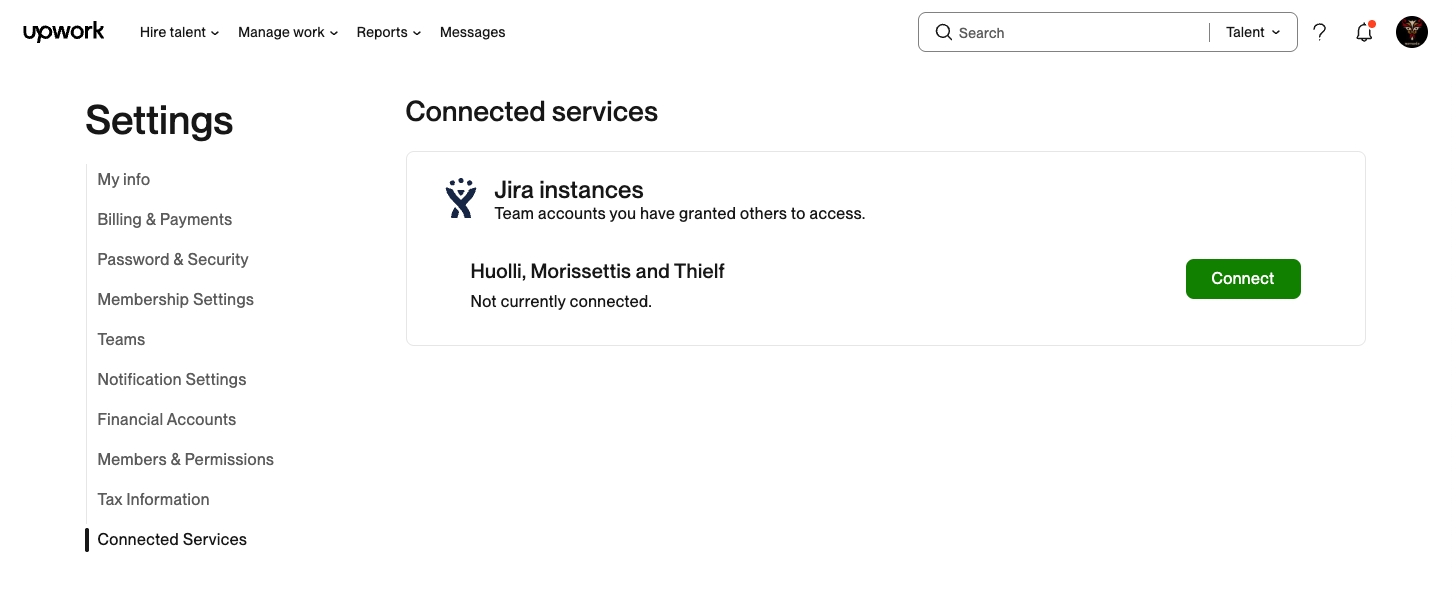Expand the Reports menu
The width and height of the screenshot is (1452, 616).
(389, 32)
